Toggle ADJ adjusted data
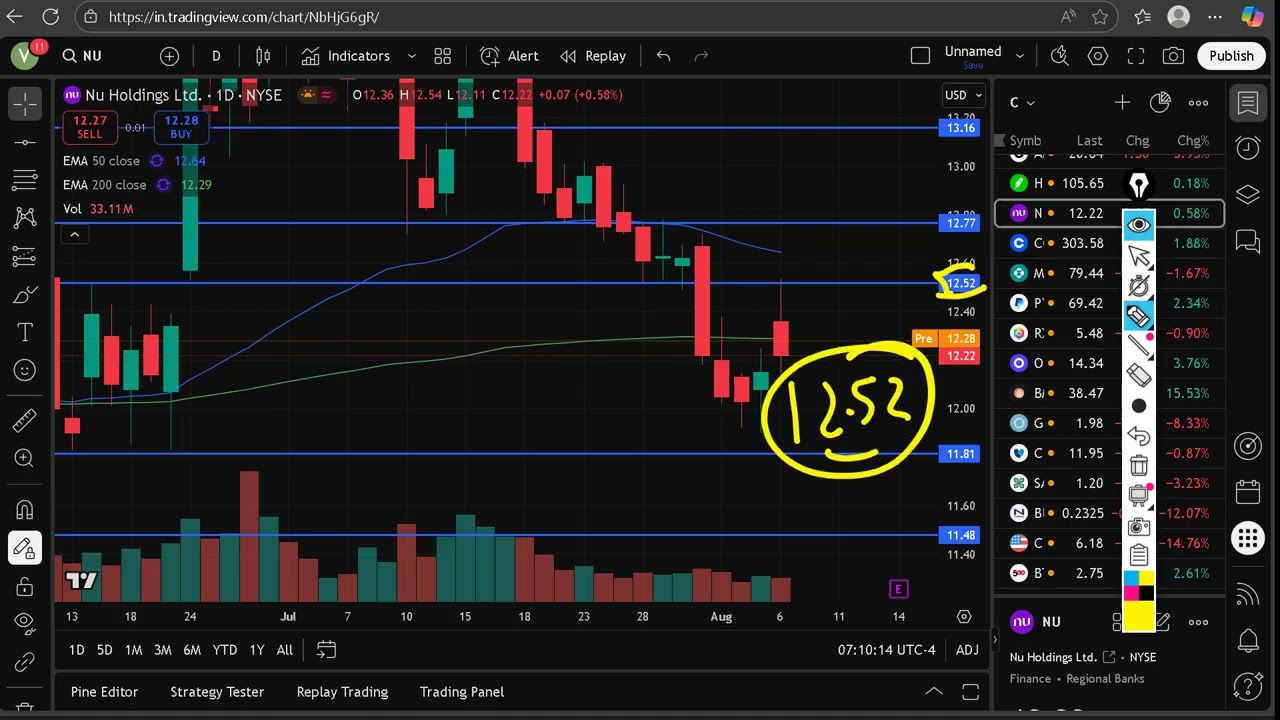This screenshot has height=720, width=1280. pos(967,650)
